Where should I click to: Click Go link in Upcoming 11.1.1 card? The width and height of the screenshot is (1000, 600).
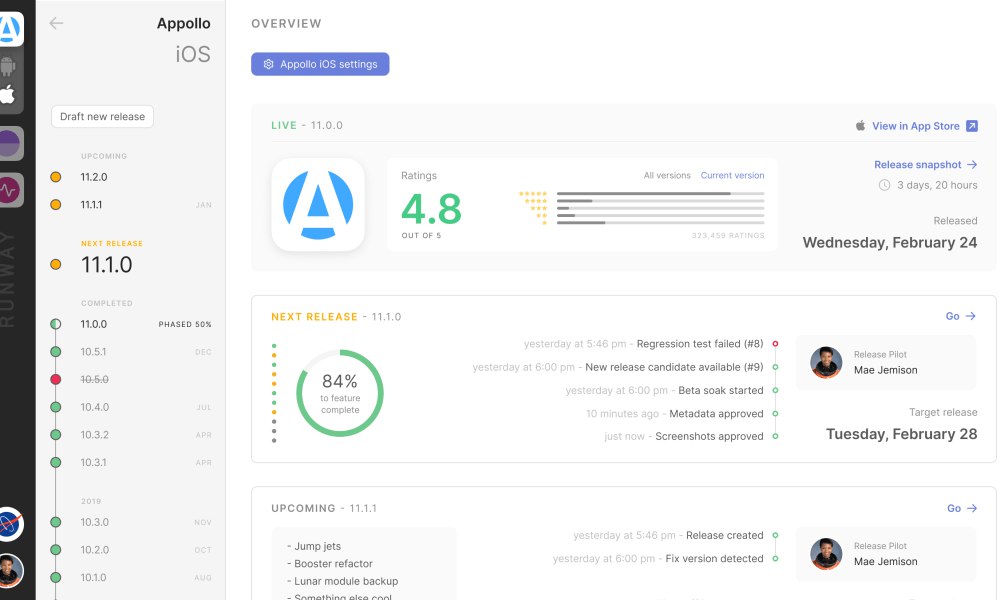coord(953,508)
